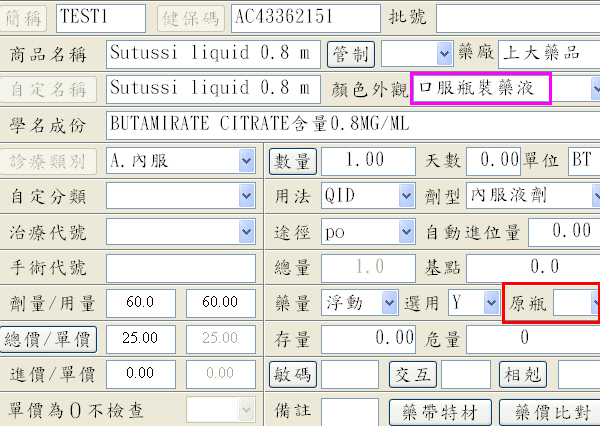The height and width of the screenshot is (426, 600).
Task: Click the 總價/單價 button
Action: click(49, 339)
